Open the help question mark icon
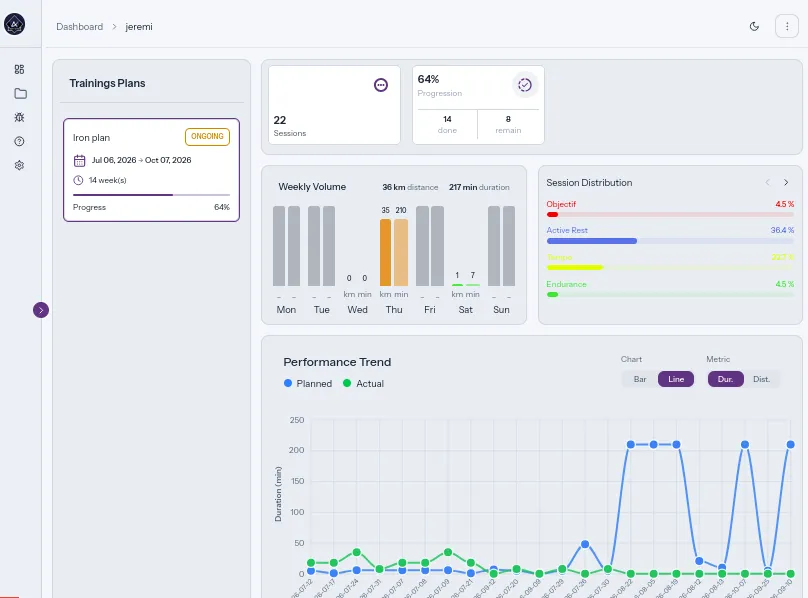This screenshot has width=808, height=598. point(20,141)
